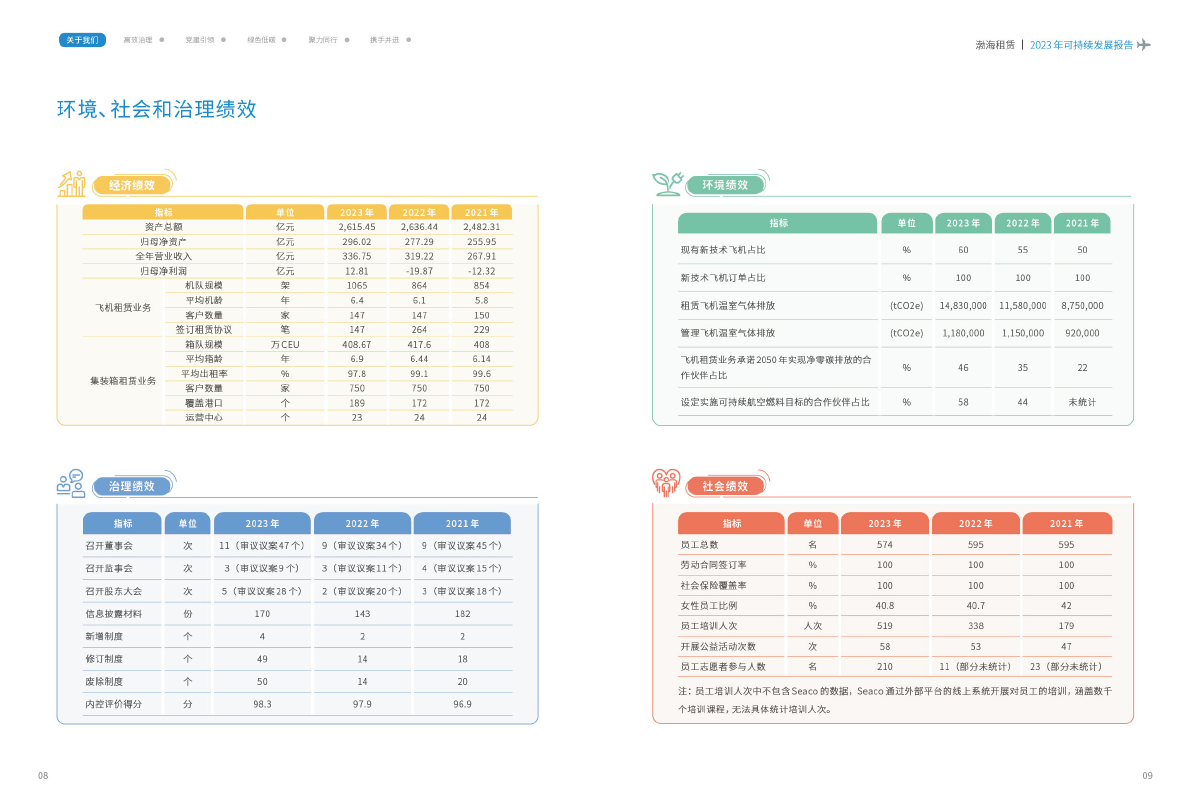Click the 2023年可持续发展报告 title text
This screenshot has height=809, width=1191.
coord(1081,45)
